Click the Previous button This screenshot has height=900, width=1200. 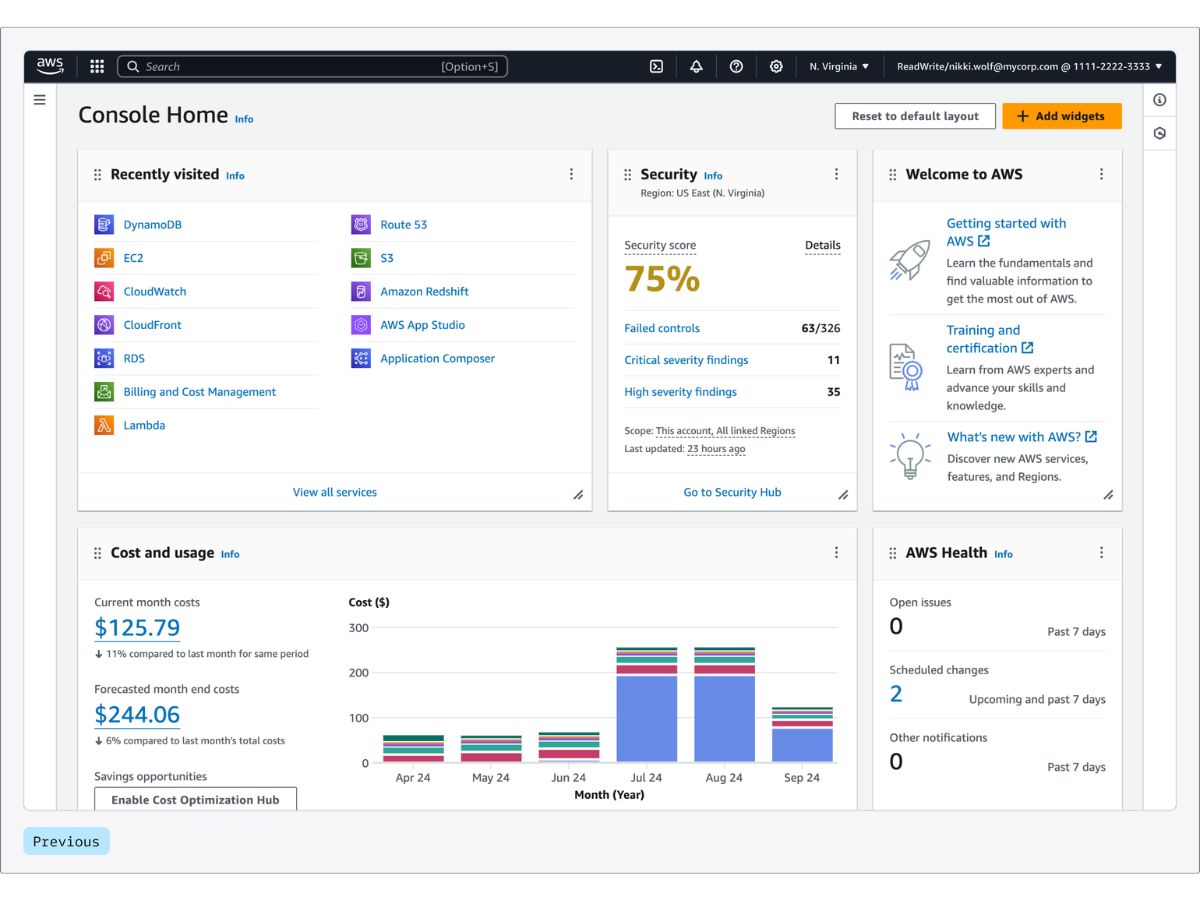coord(66,841)
